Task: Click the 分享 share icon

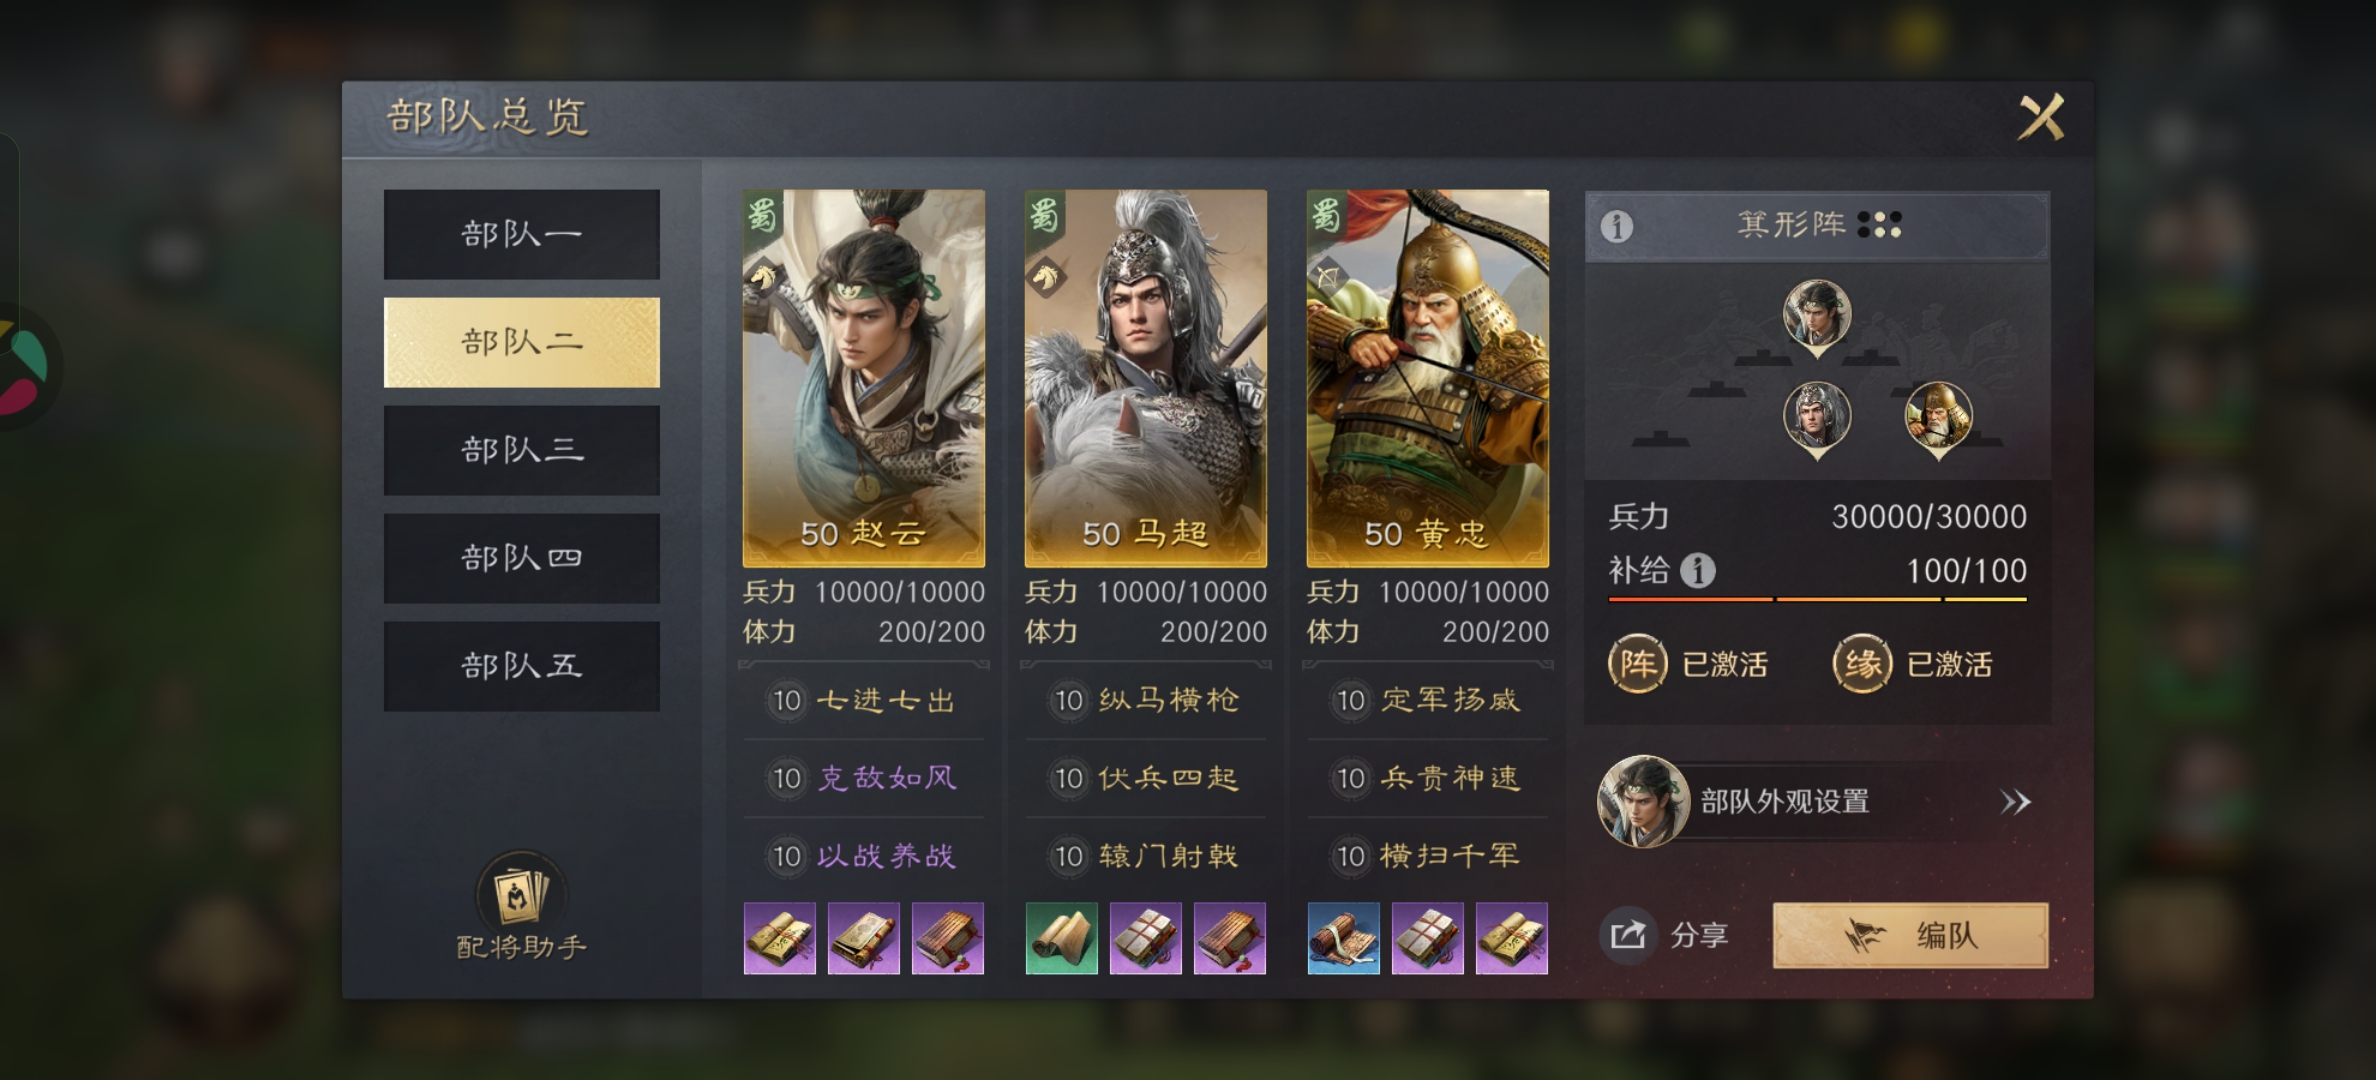Action: tap(1628, 936)
